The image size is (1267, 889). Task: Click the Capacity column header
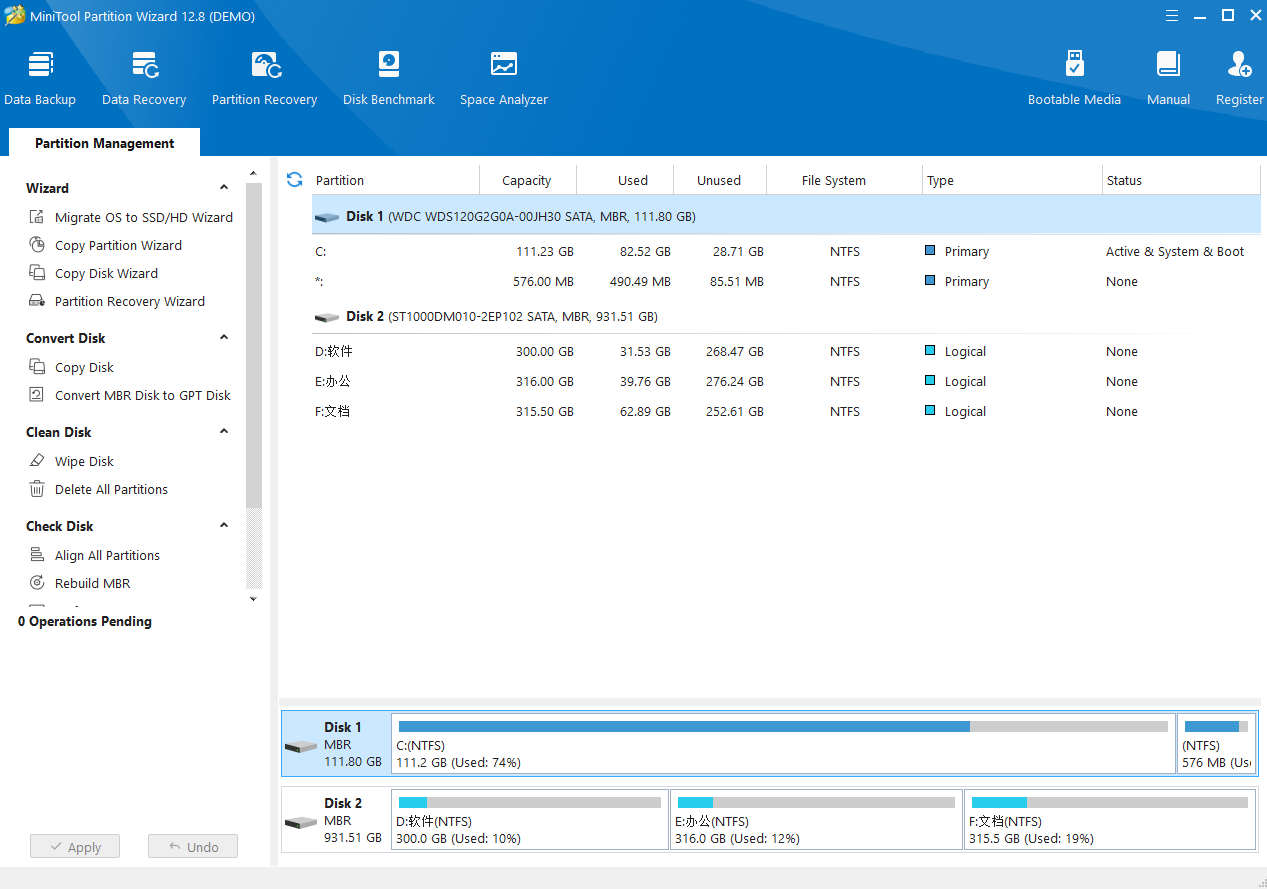click(527, 181)
